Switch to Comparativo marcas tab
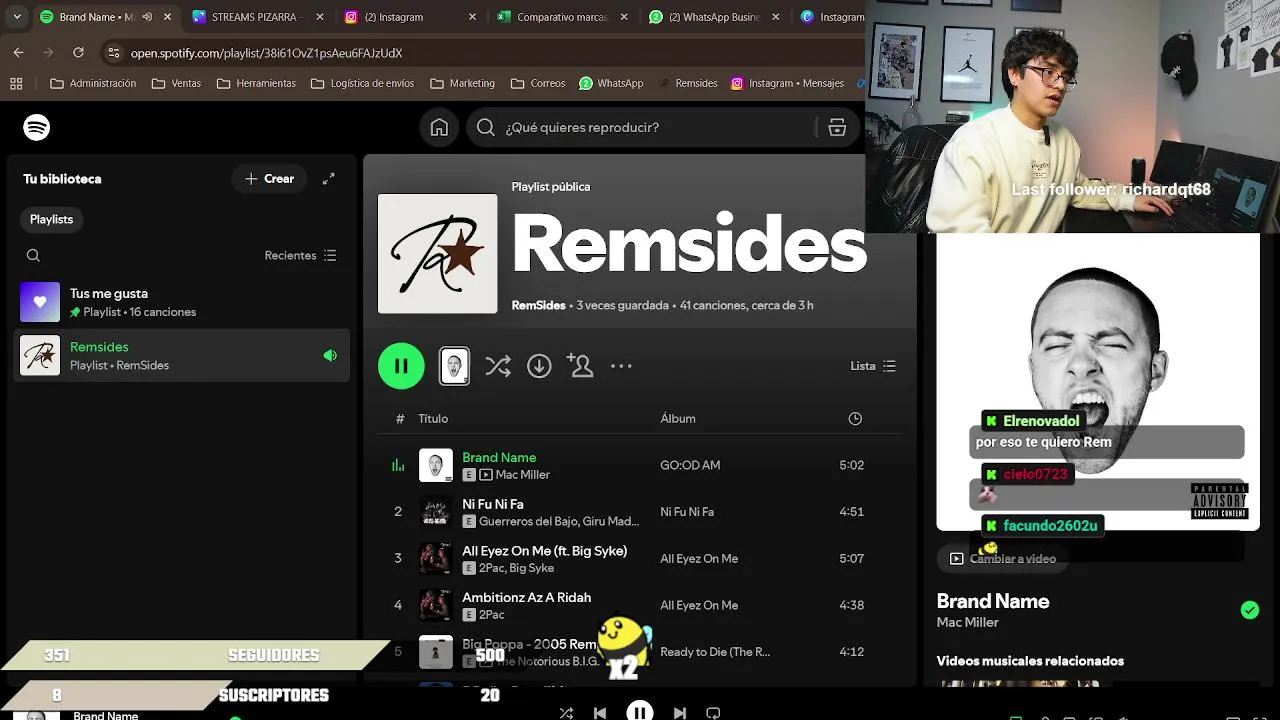Screen dimensions: 1280x720 tap(562, 17)
